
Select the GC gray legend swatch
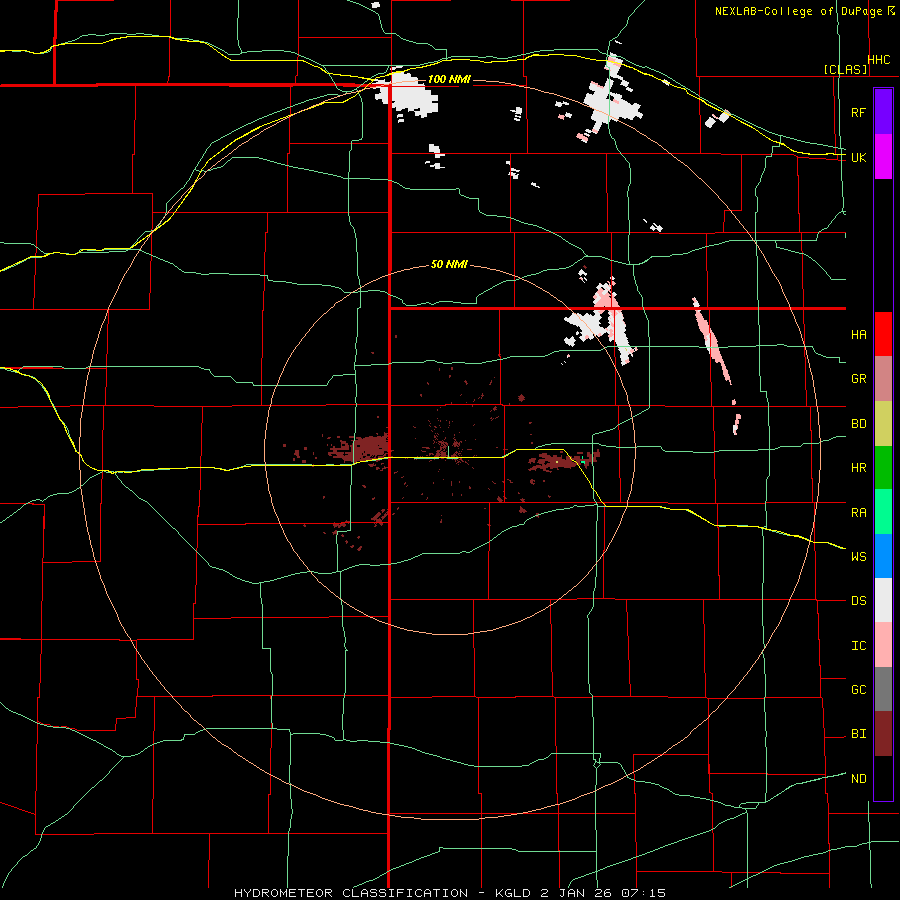coord(883,689)
